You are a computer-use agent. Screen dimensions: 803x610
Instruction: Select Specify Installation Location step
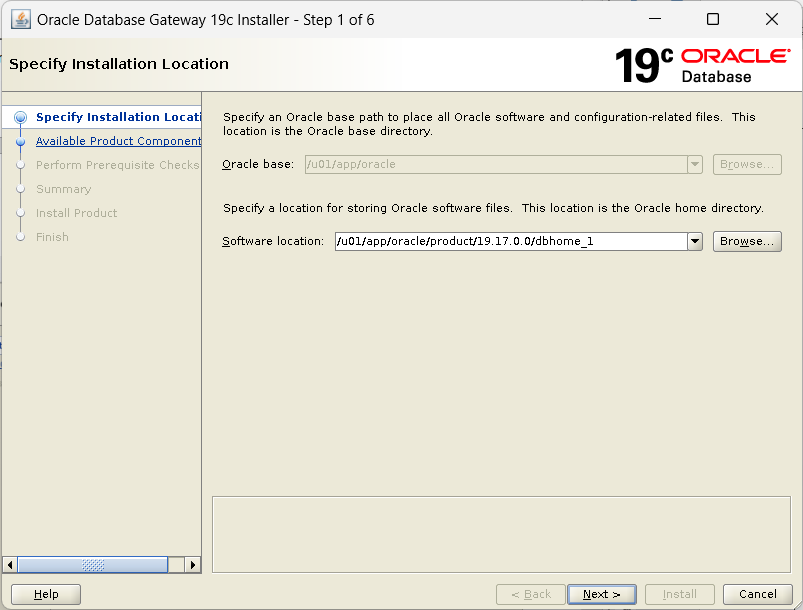pyautogui.click(x=118, y=117)
